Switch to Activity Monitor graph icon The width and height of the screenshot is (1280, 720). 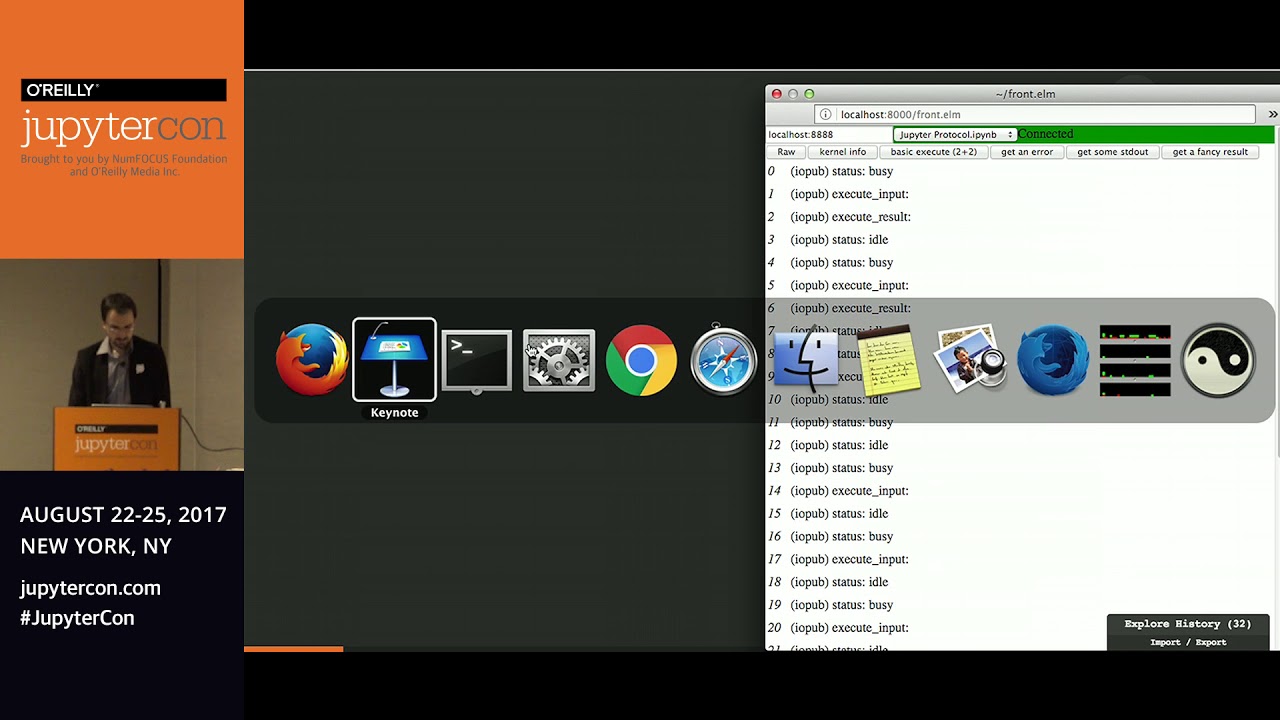pyautogui.click(x=1135, y=360)
